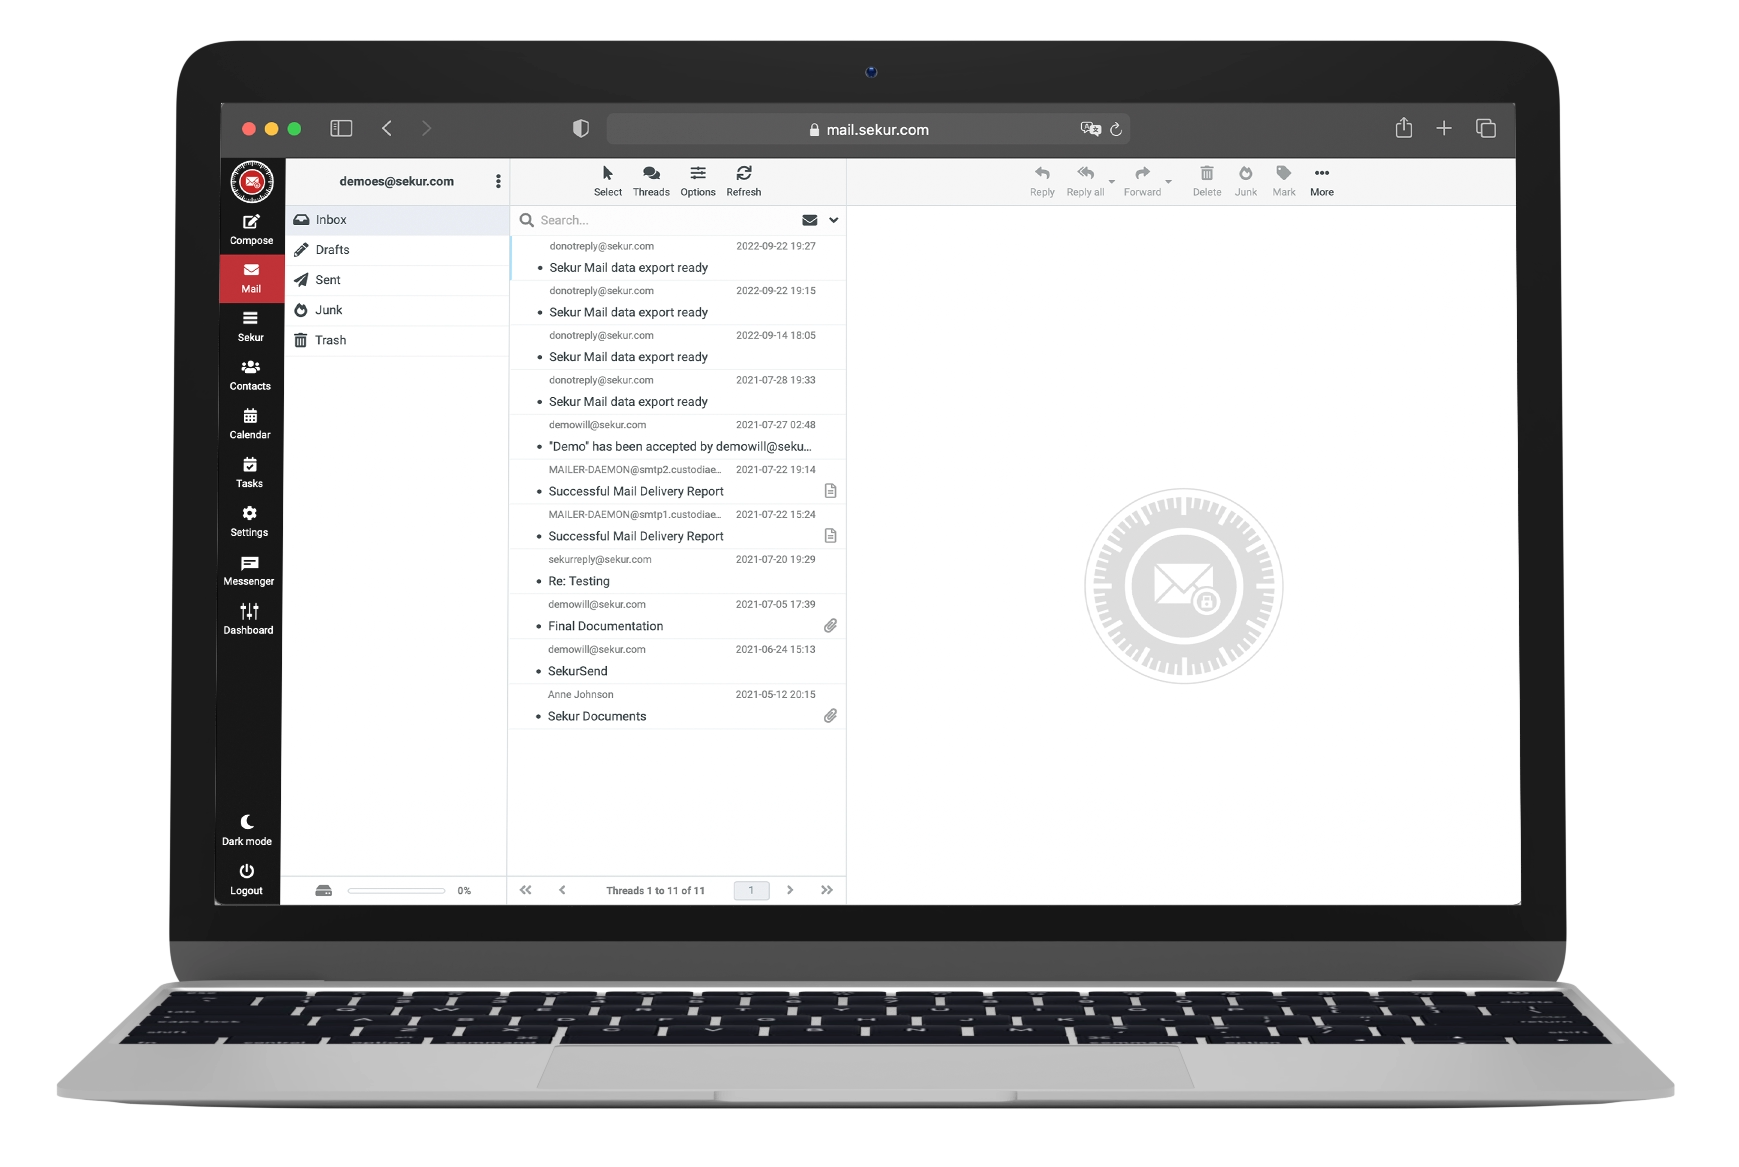The image size is (1739, 1167).
Task: Open list Options in toolbar
Action: click(x=698, y=181)
